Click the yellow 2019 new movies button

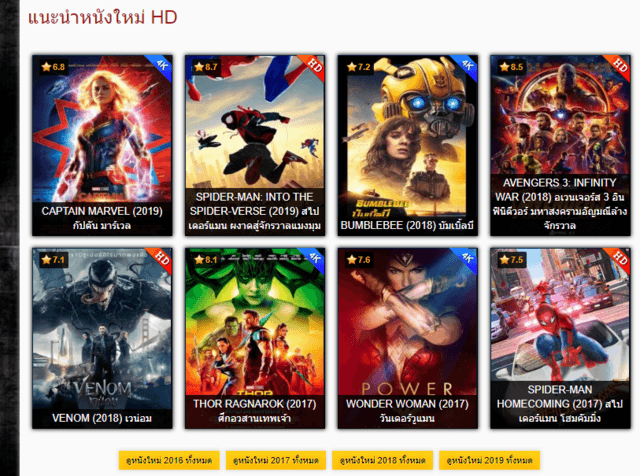pyautogui.click(x=489, y=460)
